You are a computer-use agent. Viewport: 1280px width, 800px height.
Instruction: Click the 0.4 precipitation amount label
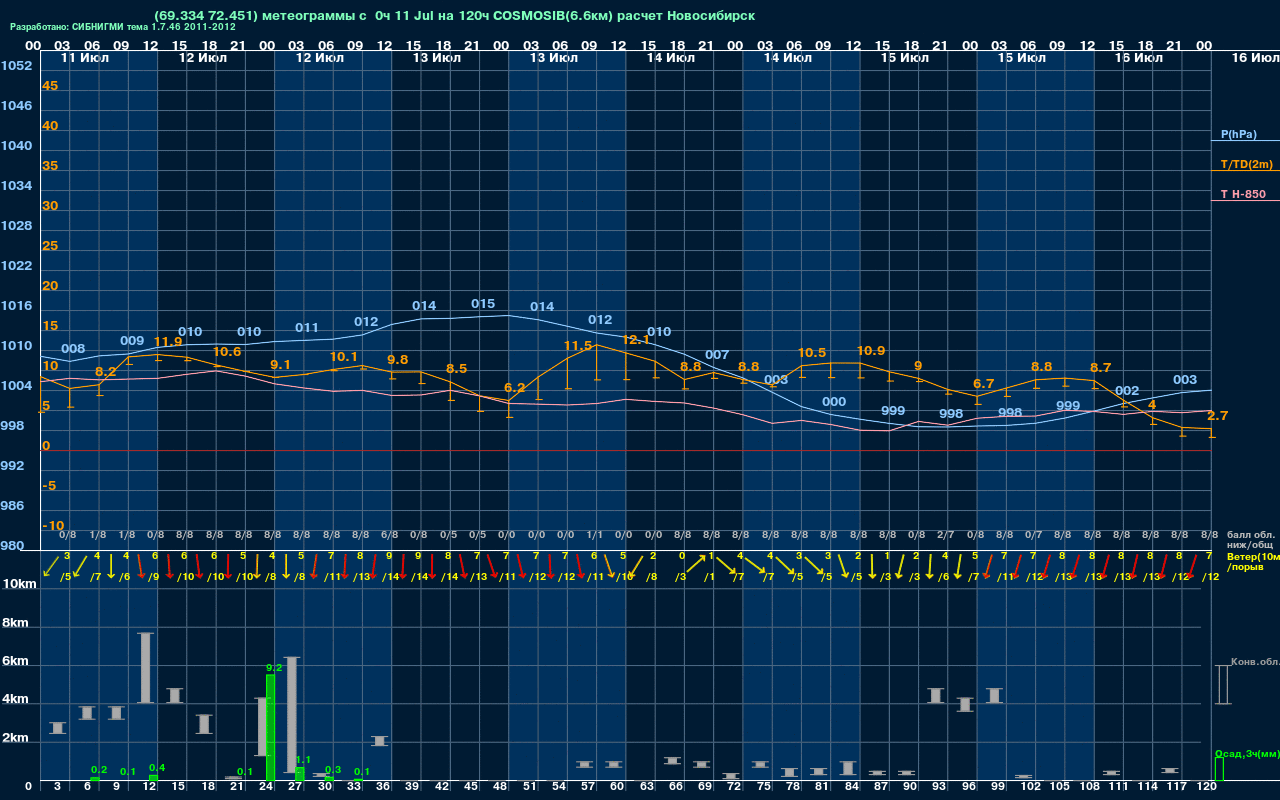(157, 768)
